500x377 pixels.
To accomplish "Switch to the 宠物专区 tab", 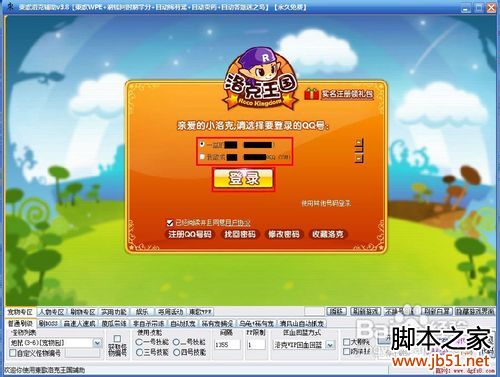I will coord(20,312).
